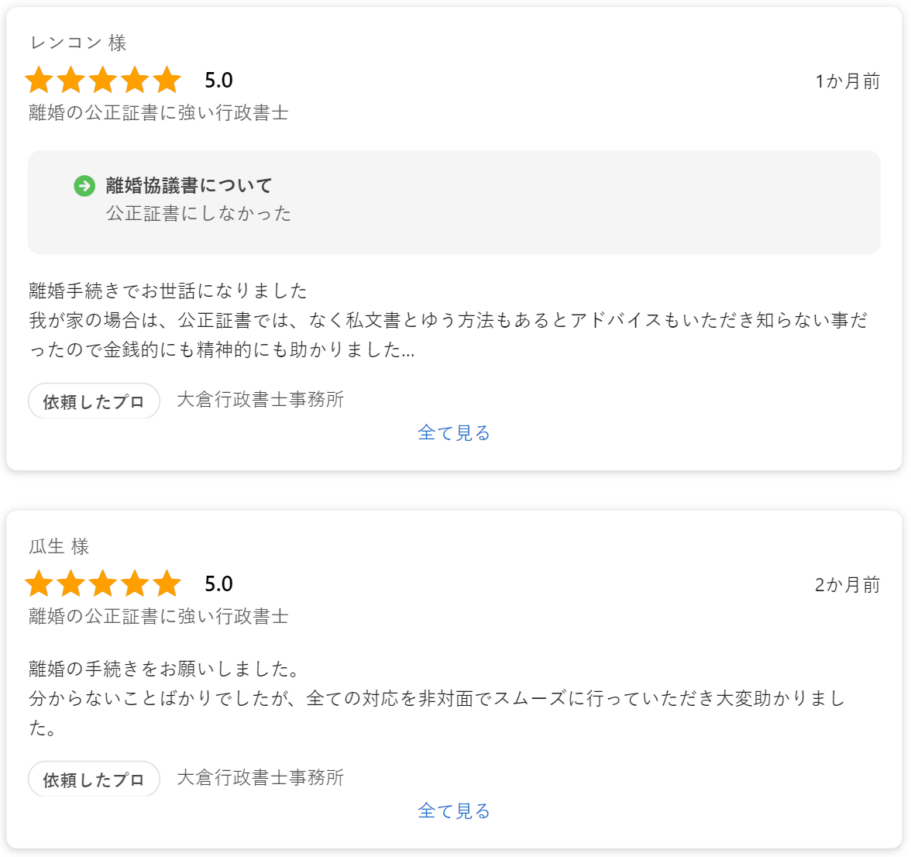Expand レンコン review with 全て見る link

tap(454, 433)
